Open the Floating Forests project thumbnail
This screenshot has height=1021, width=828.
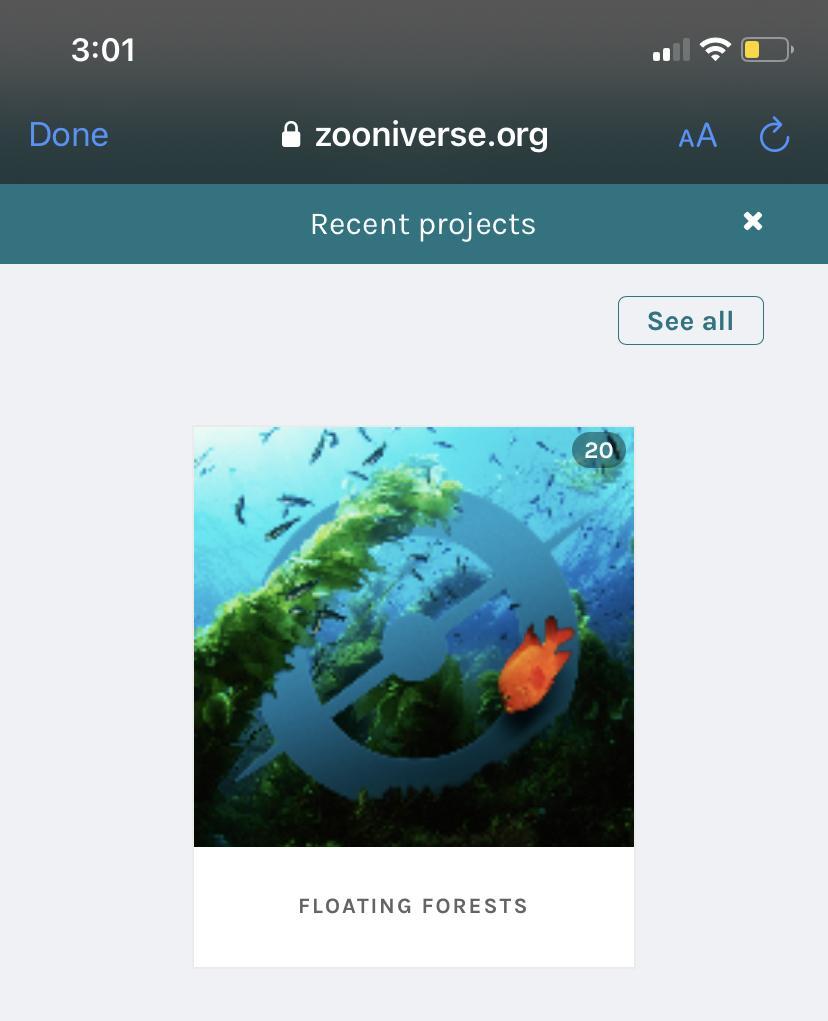[x=414, y=637]
